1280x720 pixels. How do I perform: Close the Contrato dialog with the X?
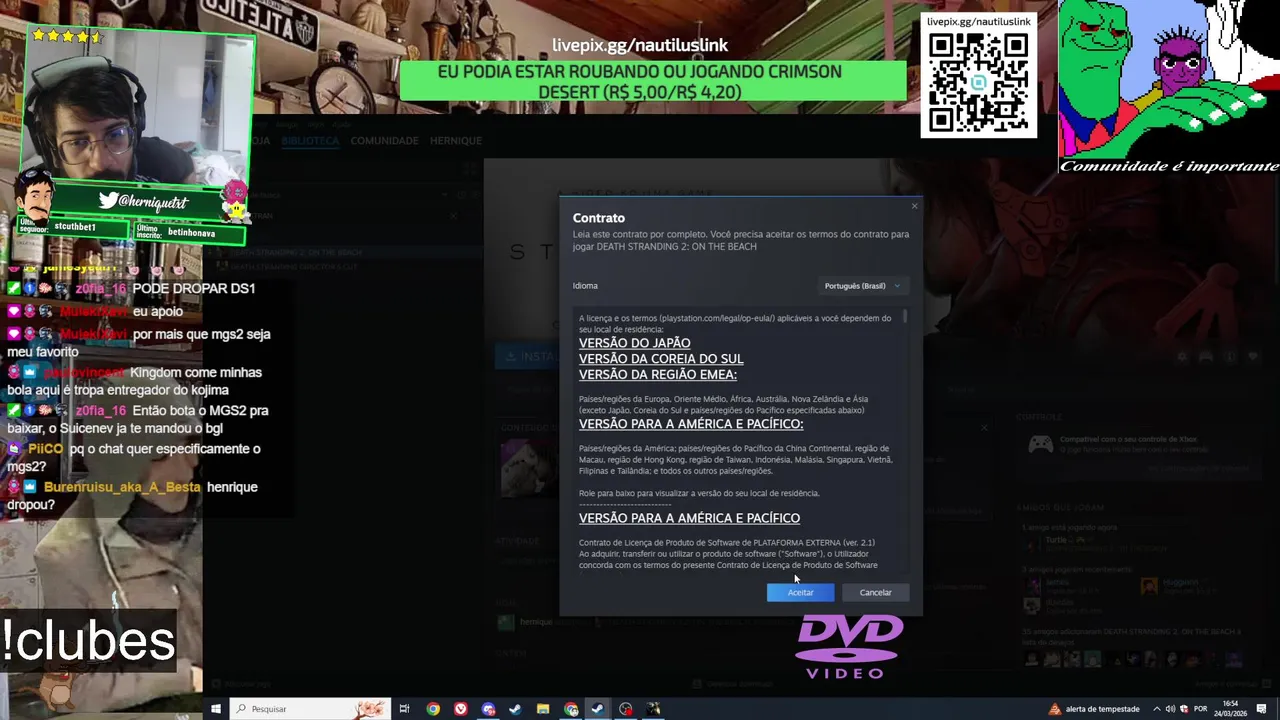914,206
